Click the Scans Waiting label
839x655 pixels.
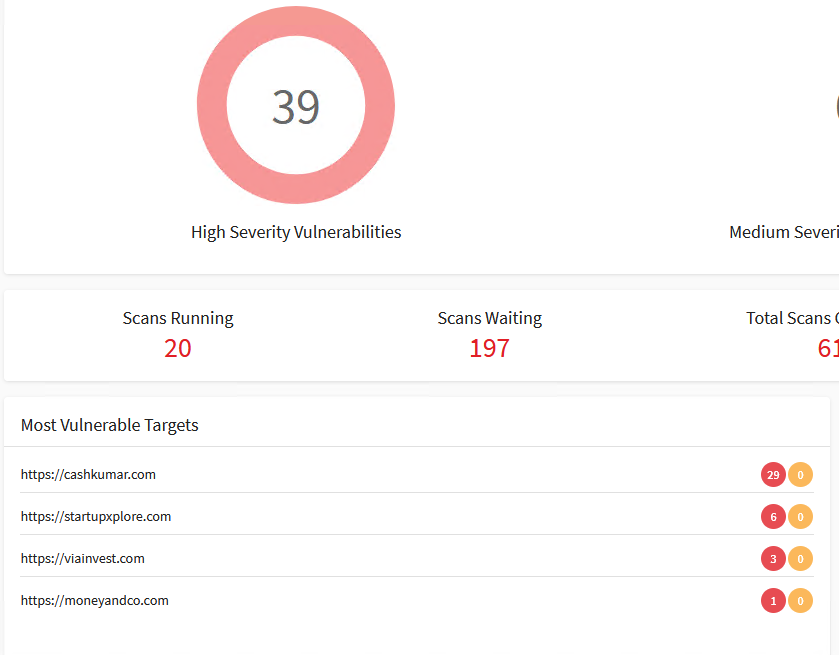click(x=490, y=318)
